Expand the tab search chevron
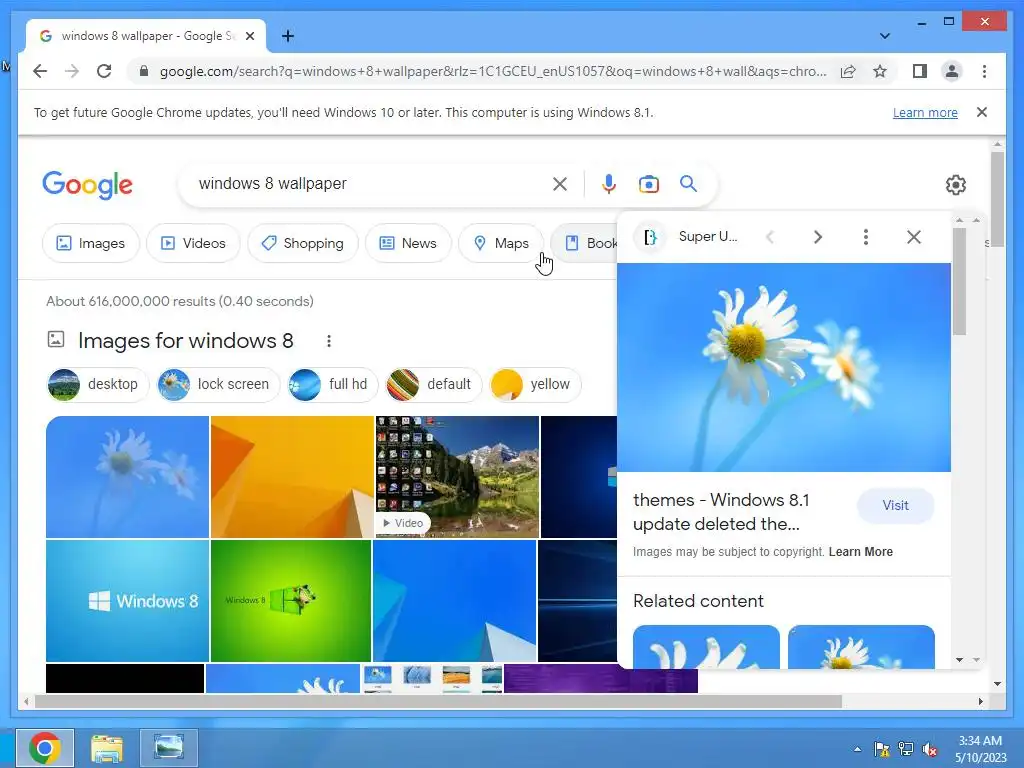 click(x=884, y=36)
